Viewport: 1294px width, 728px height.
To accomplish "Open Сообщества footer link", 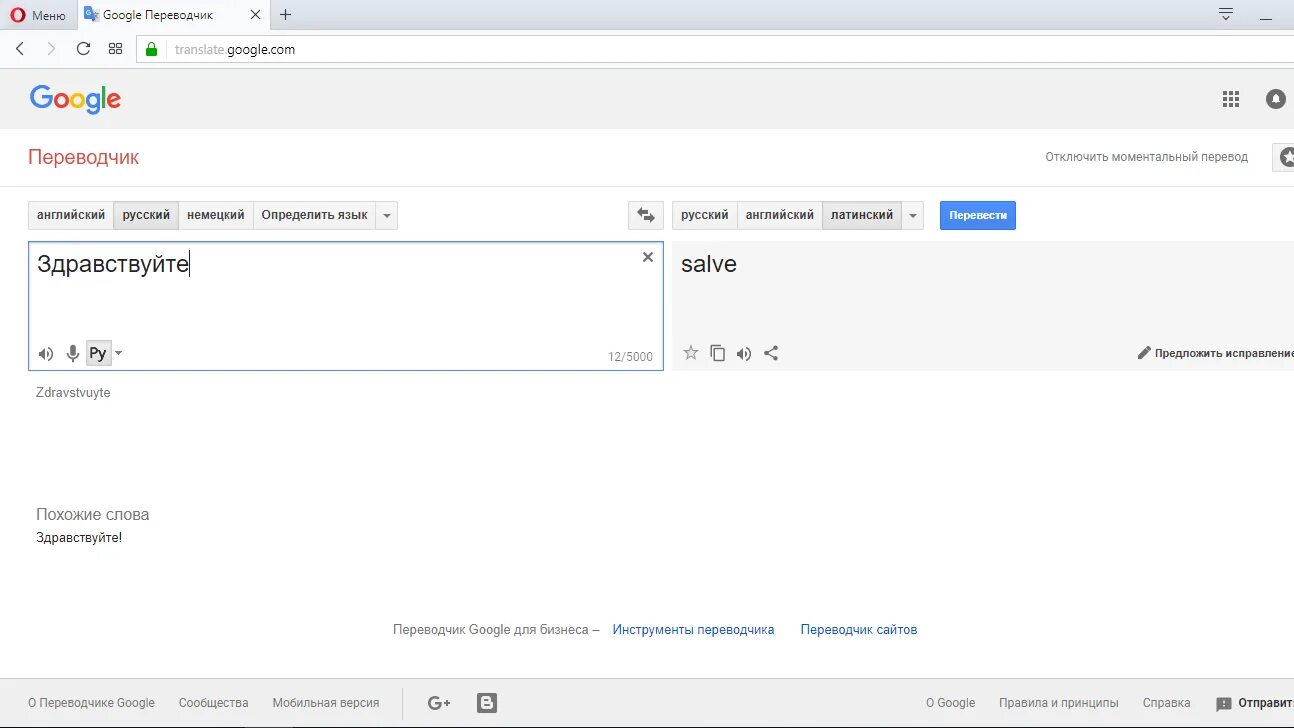I will coord(213,703).
